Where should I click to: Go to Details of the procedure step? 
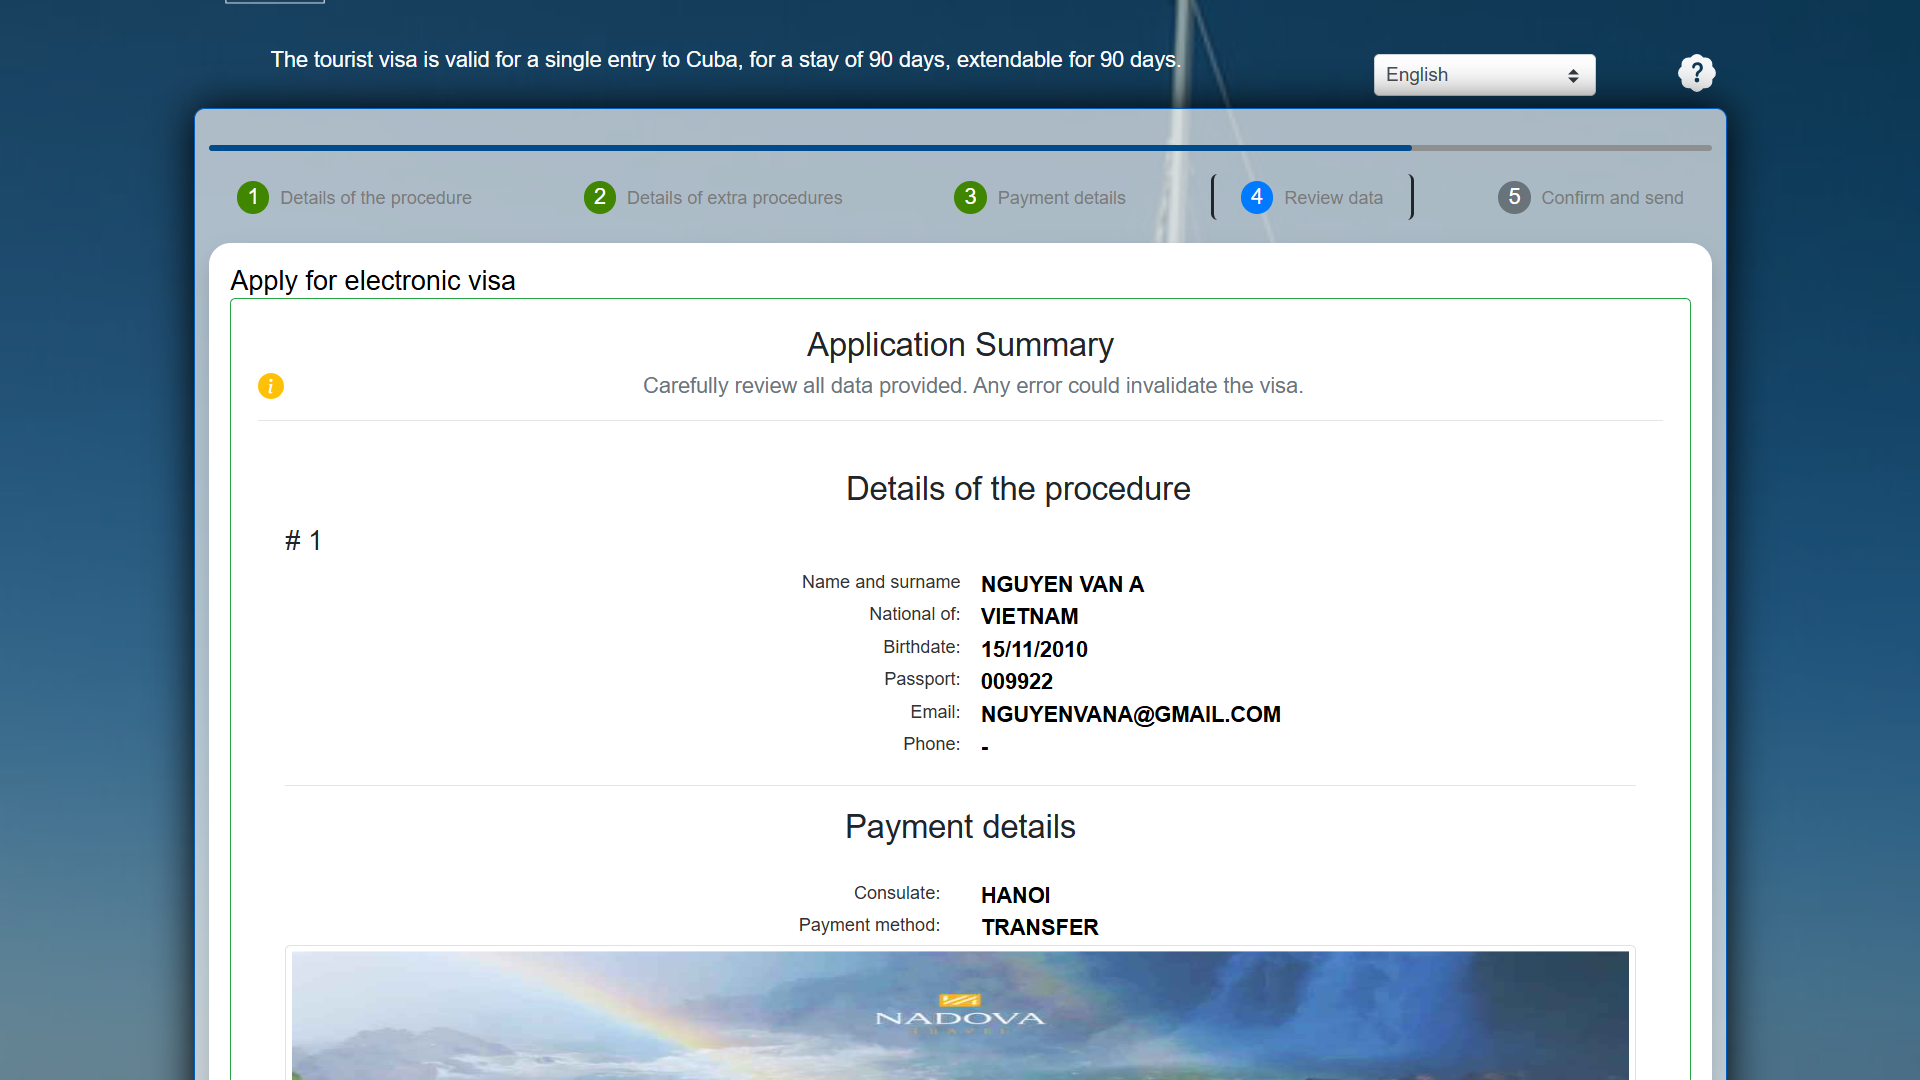(x=375, y=198)
